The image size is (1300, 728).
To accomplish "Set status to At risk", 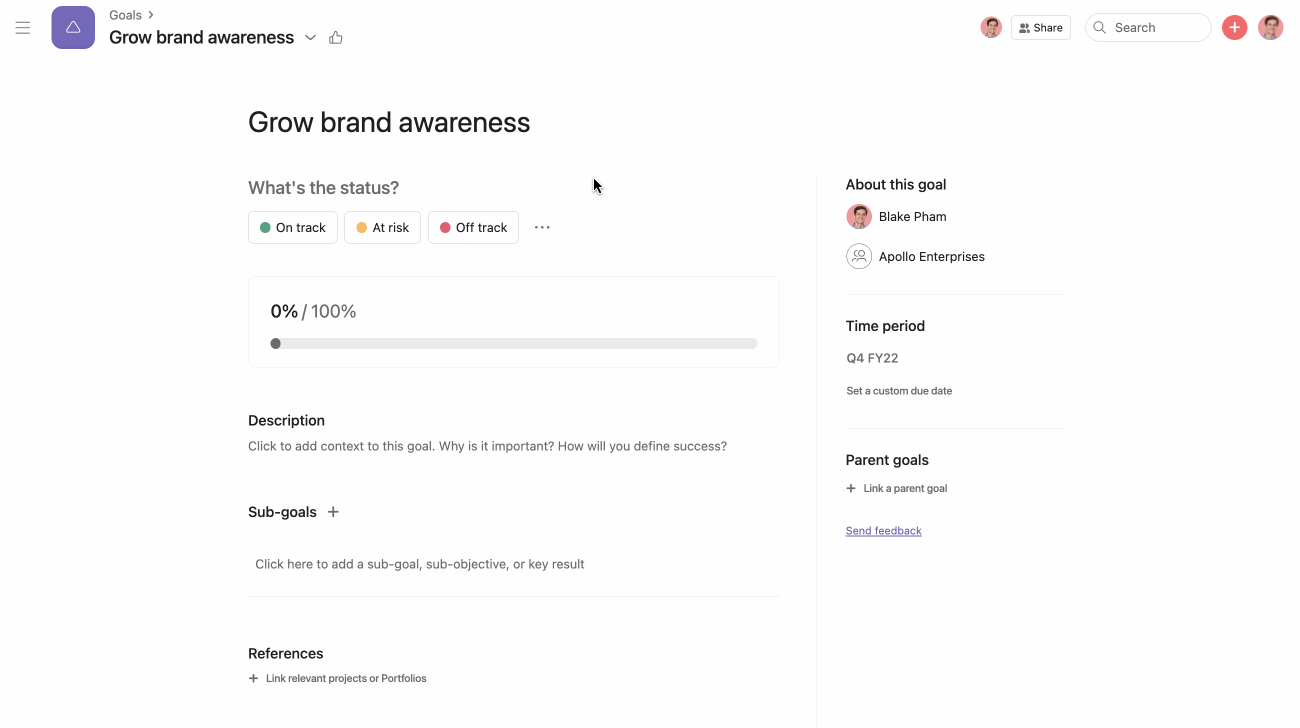I will (x=382, y=228).
